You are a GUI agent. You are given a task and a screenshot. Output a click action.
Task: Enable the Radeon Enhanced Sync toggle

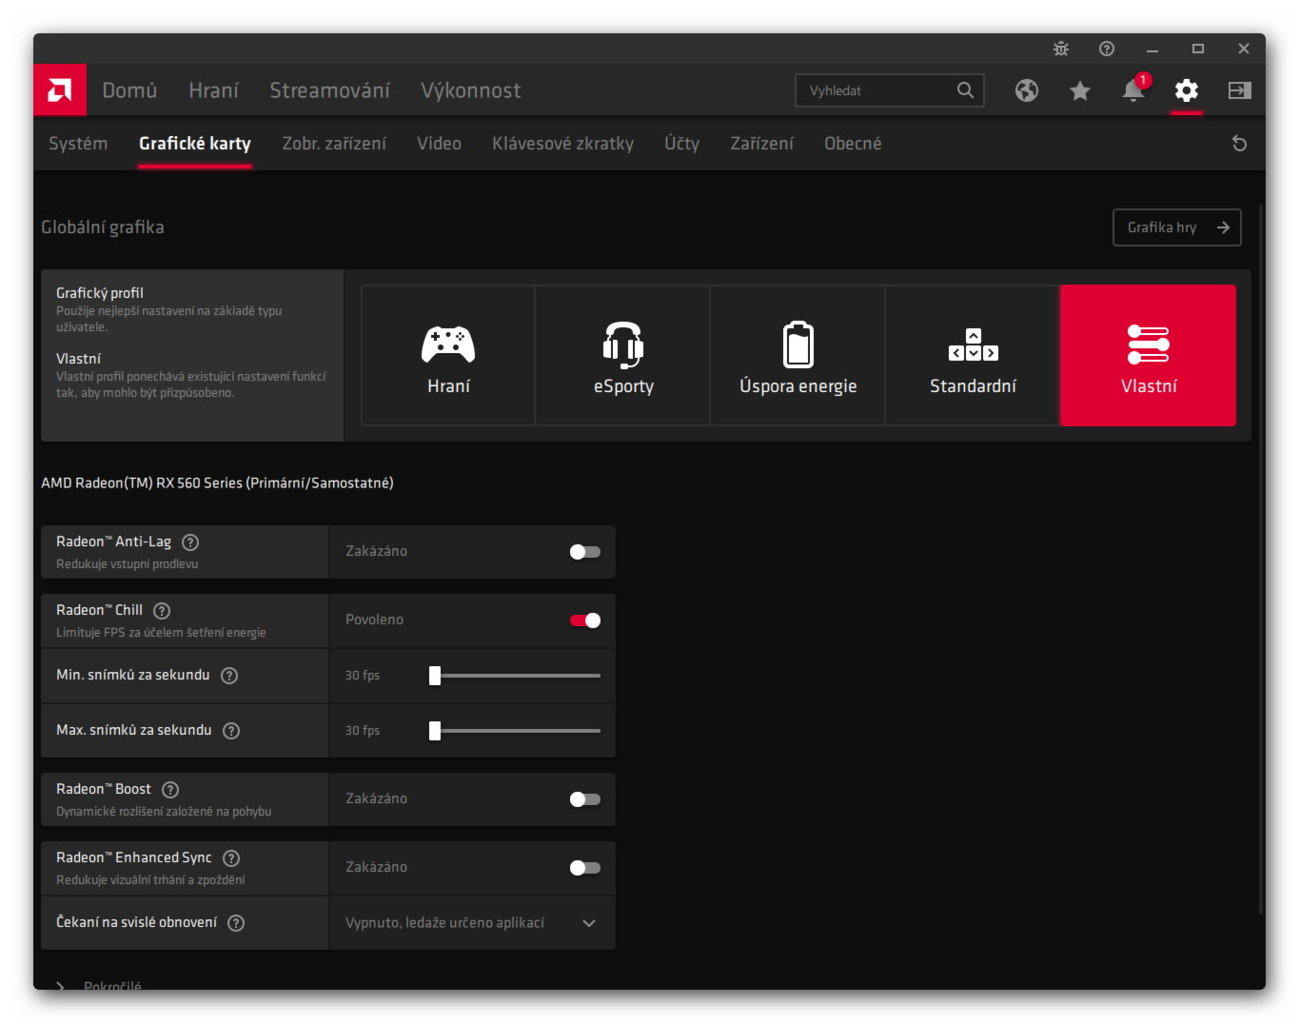(585, 867)
